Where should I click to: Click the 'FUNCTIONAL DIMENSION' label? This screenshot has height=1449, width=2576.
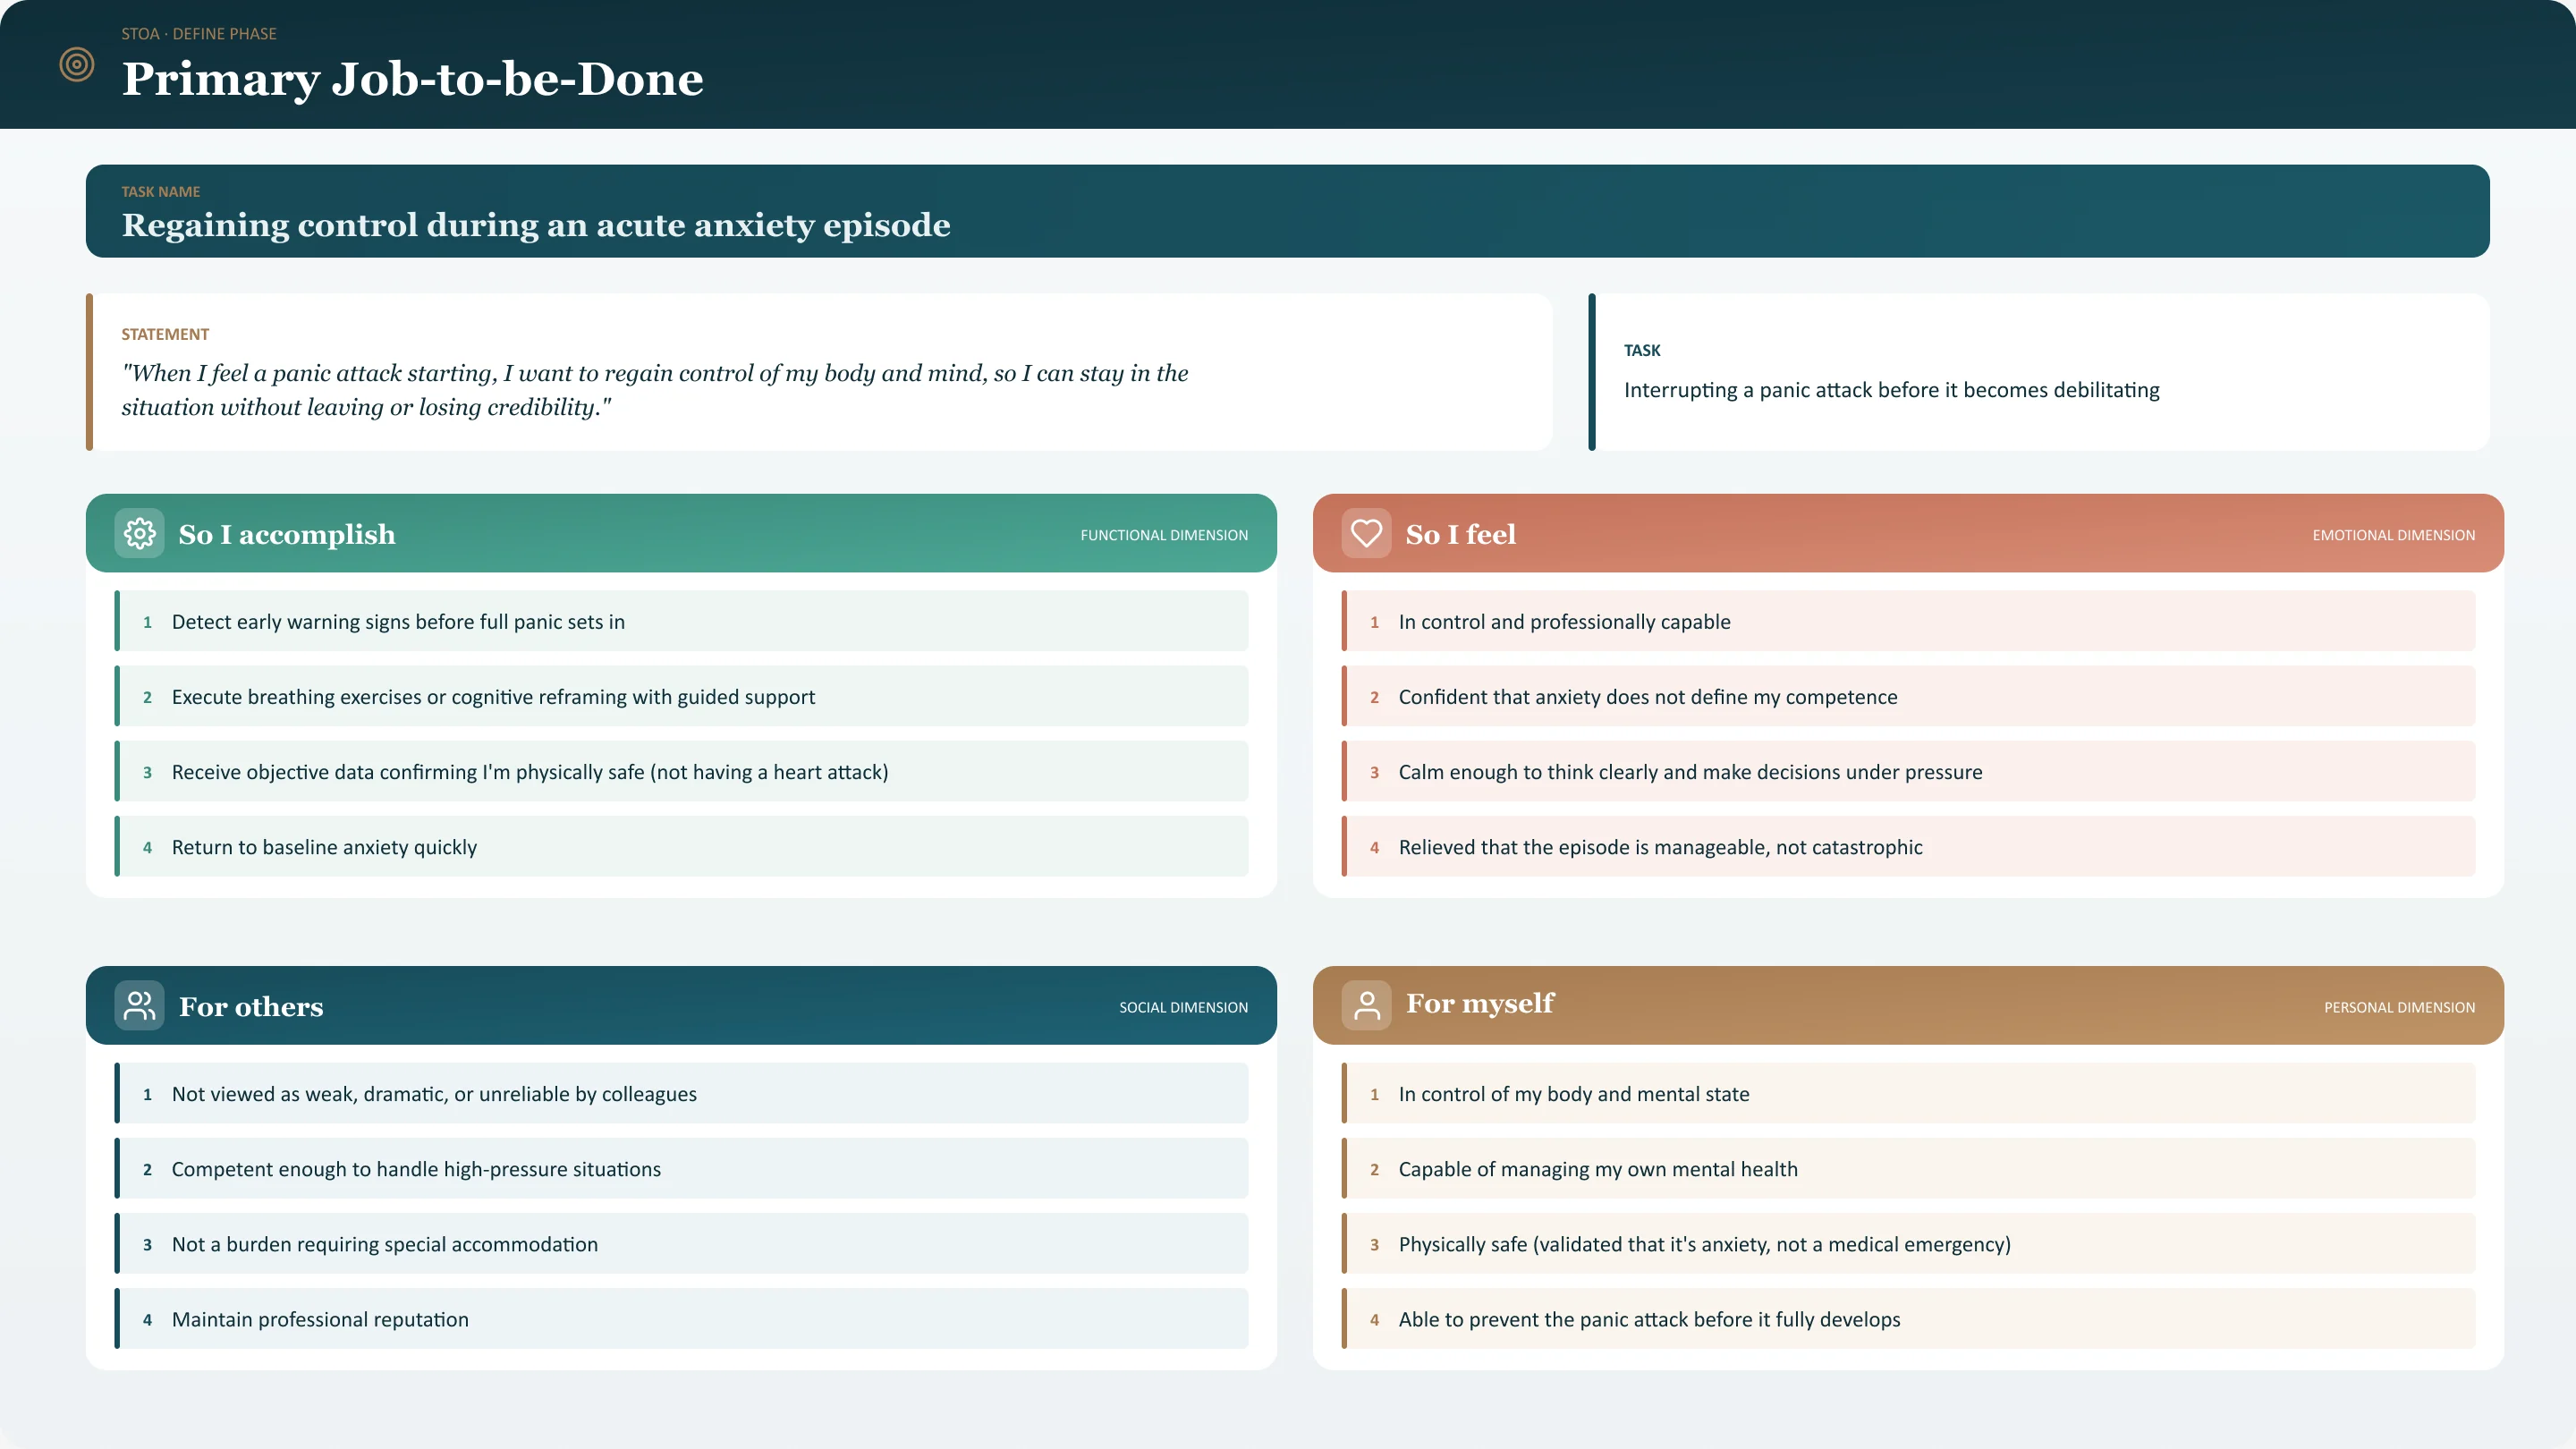coord(1164,535)
